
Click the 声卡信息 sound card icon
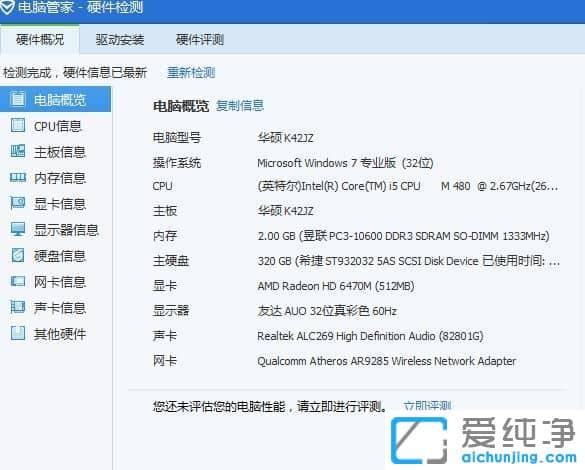click(18, 307)
